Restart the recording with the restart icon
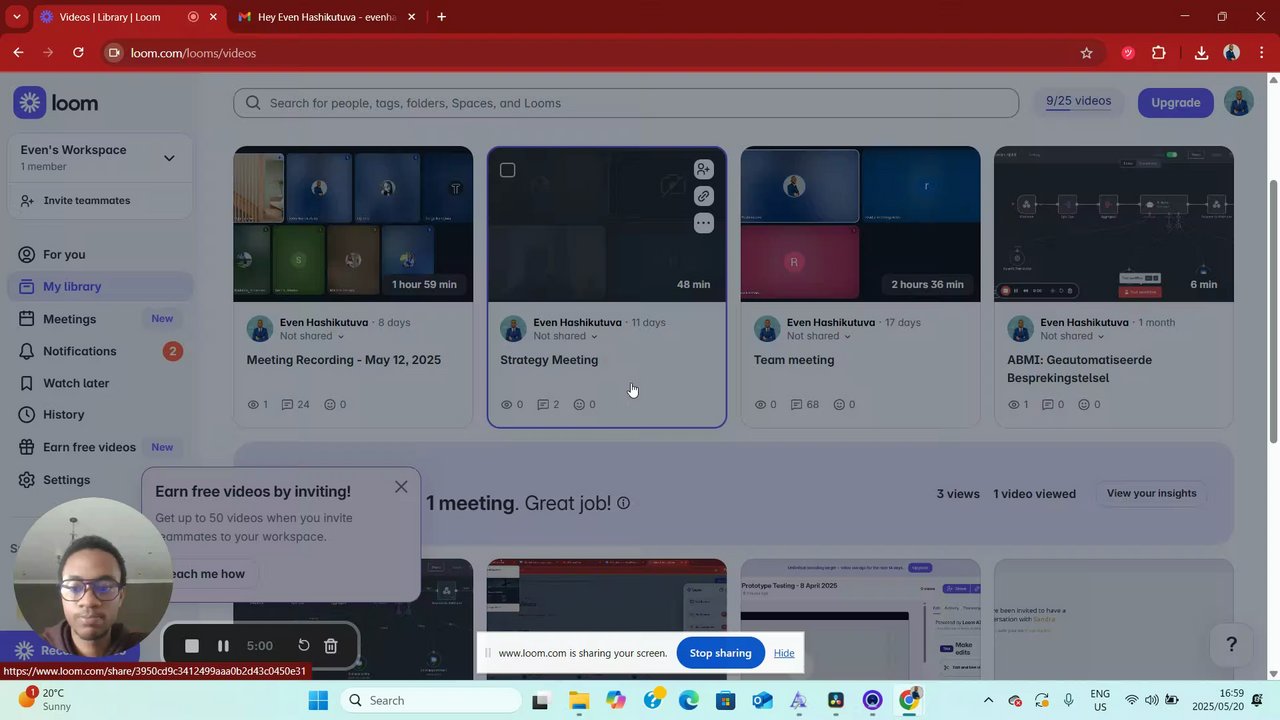Screen dimensions: 1280x720 coord(304,646)
